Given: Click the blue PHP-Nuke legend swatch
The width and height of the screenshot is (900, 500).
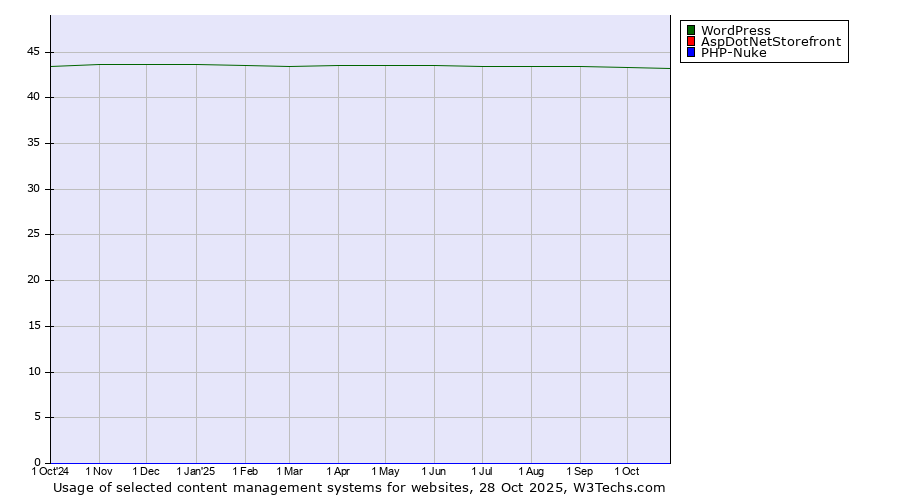Looking at the screenshot, I should pyautogui.click(x=691, y=53).
